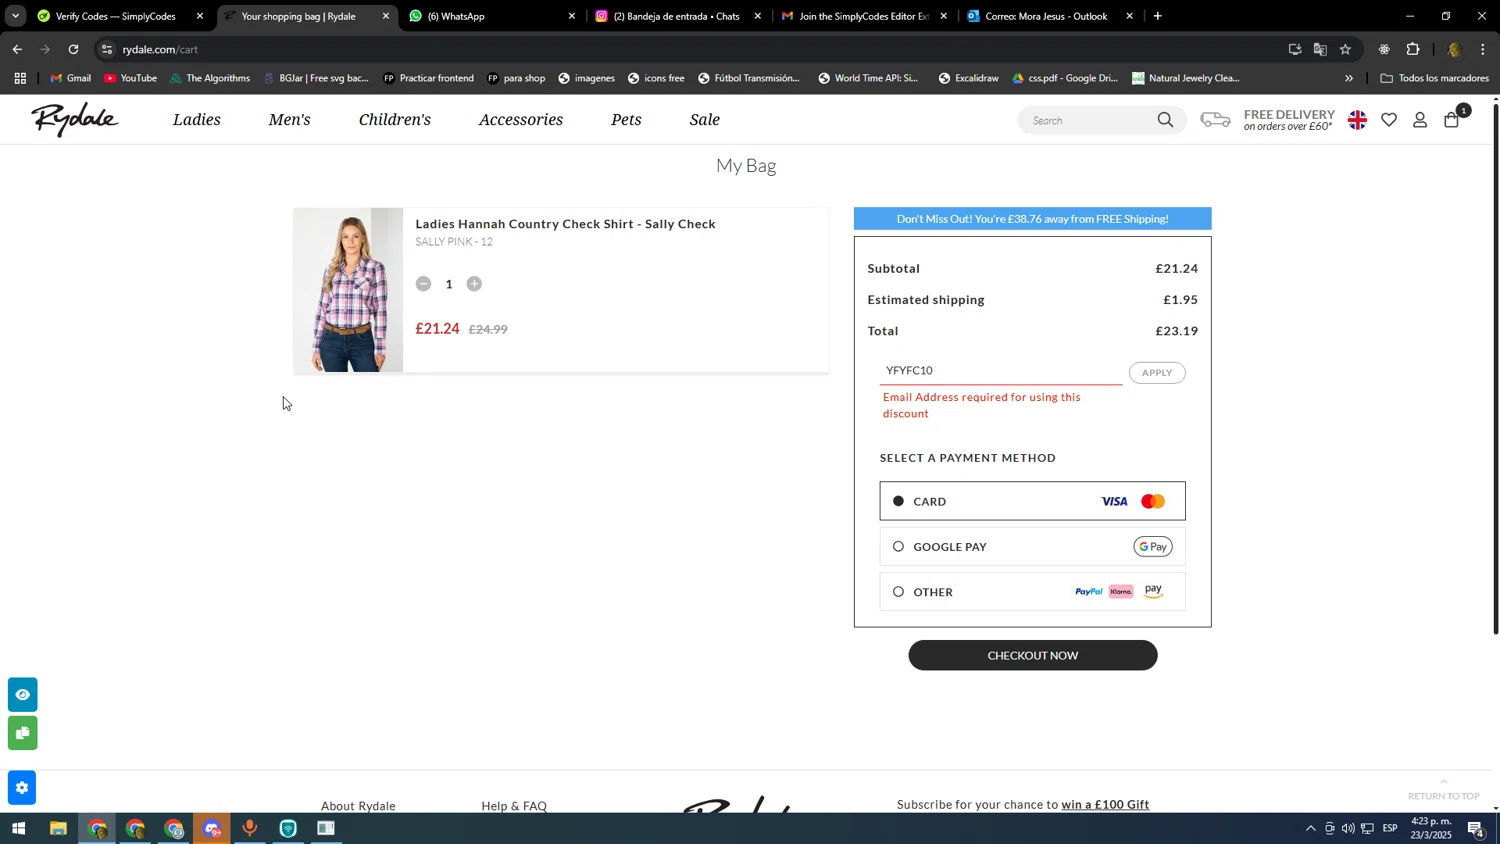Increase quantity with plus icon
The height and width of the screenshot is (844, 1500).
(x=474, y=284)
